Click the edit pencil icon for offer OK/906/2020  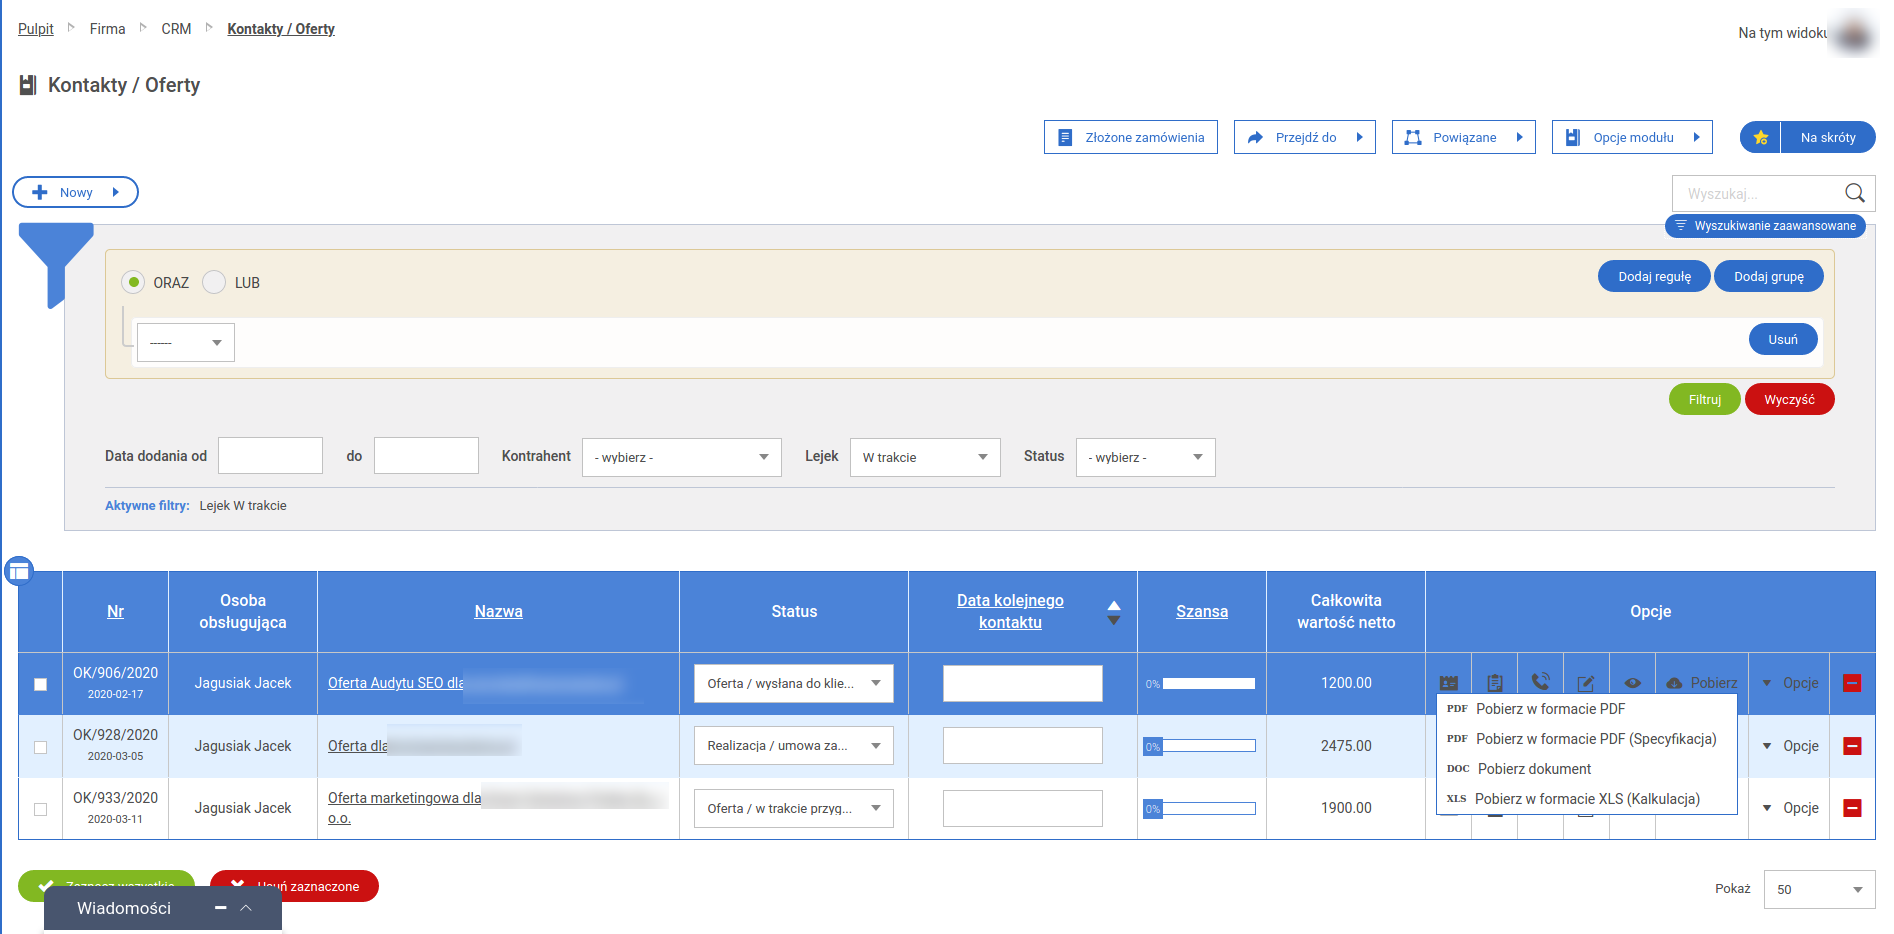(1586, 683)
